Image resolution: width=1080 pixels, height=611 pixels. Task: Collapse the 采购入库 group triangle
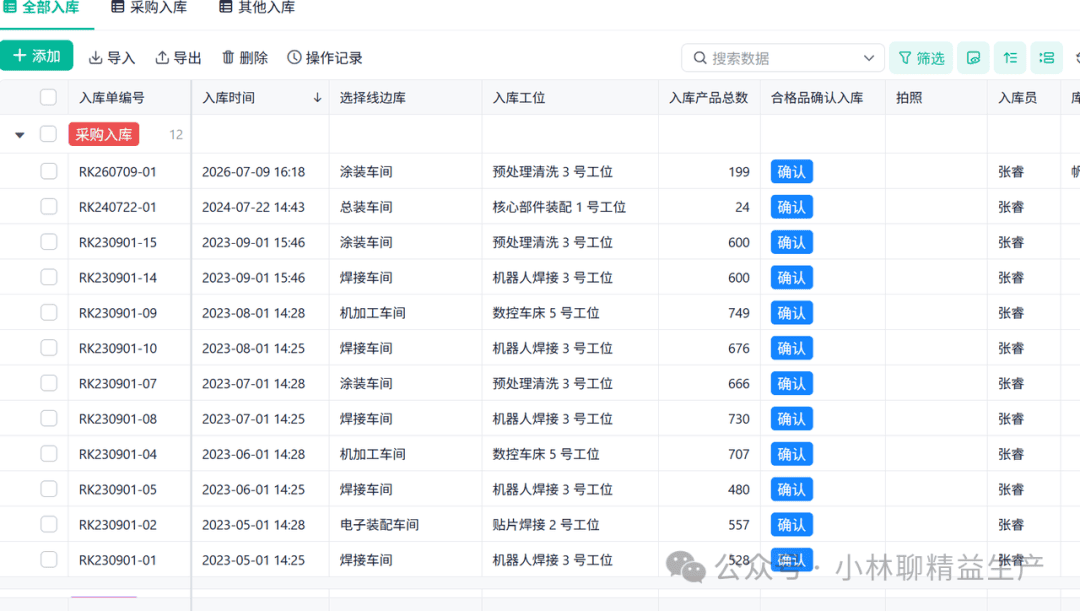pyautogui.click(x=20, y=135)
